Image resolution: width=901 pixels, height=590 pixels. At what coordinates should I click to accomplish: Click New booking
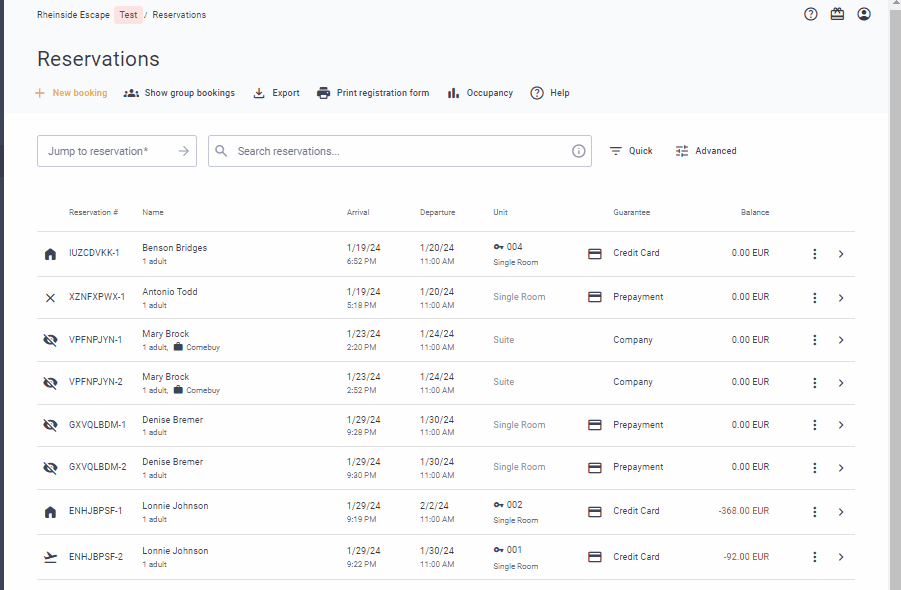[71, 93]
